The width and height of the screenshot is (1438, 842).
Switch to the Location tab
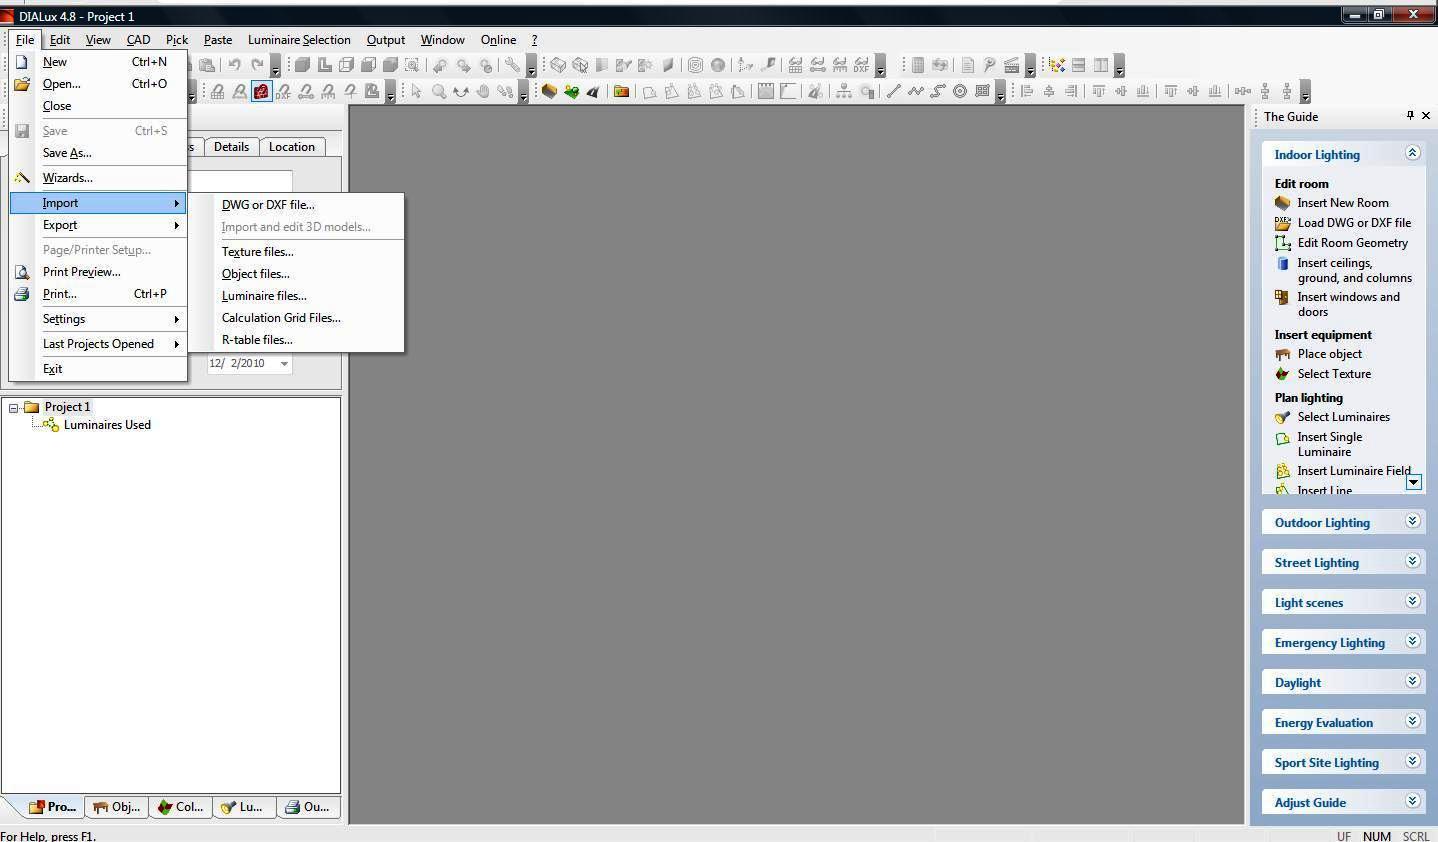291,147
